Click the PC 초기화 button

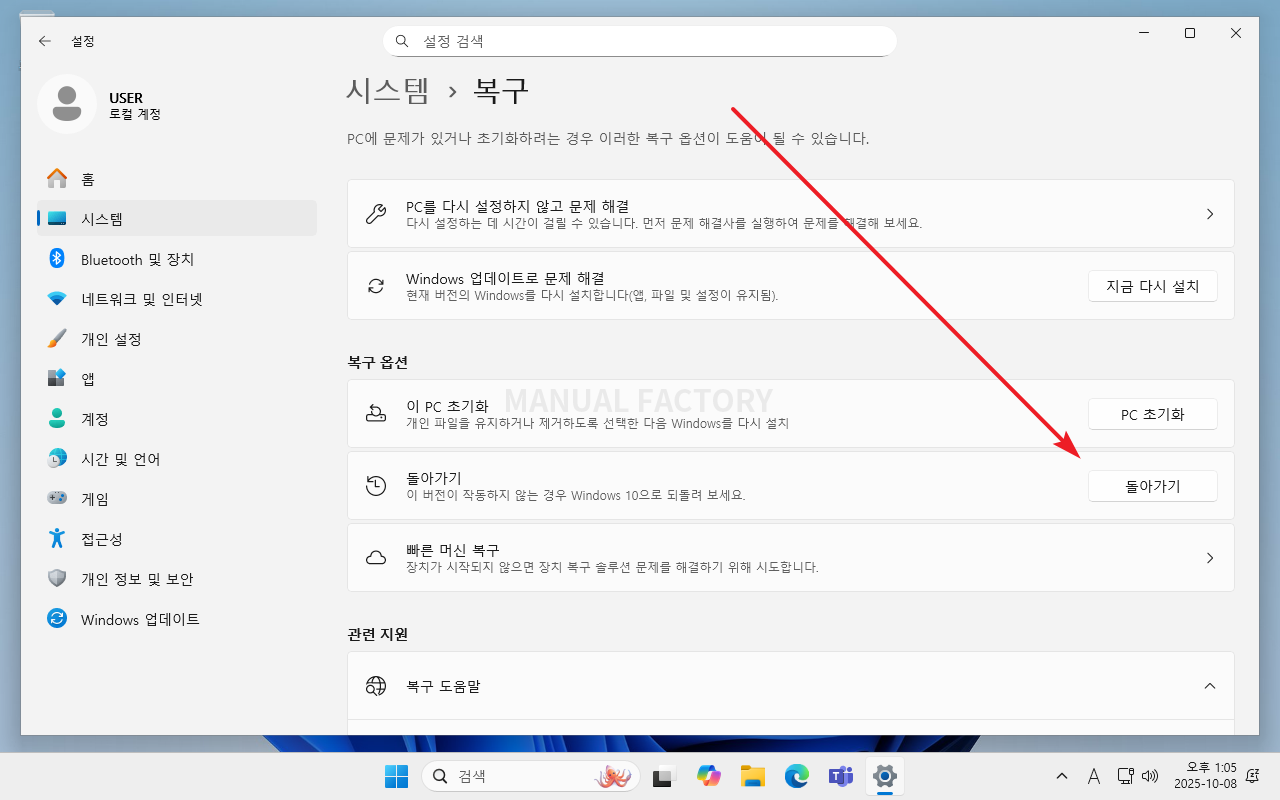point(1152,414)
